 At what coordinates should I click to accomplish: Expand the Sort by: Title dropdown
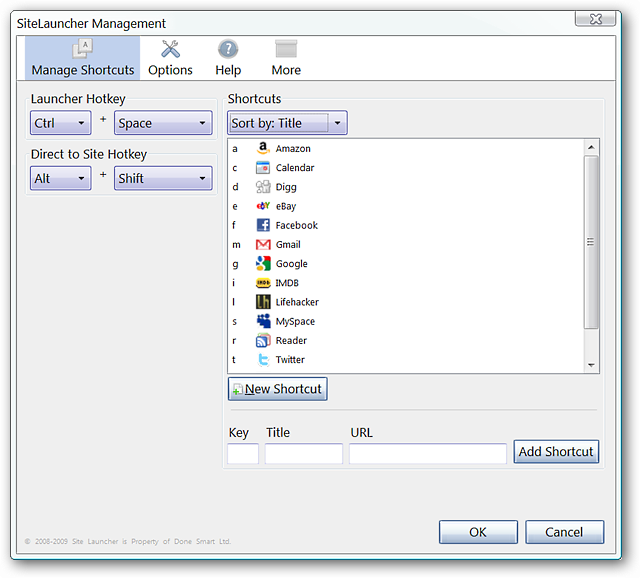(x=287, y=122)
